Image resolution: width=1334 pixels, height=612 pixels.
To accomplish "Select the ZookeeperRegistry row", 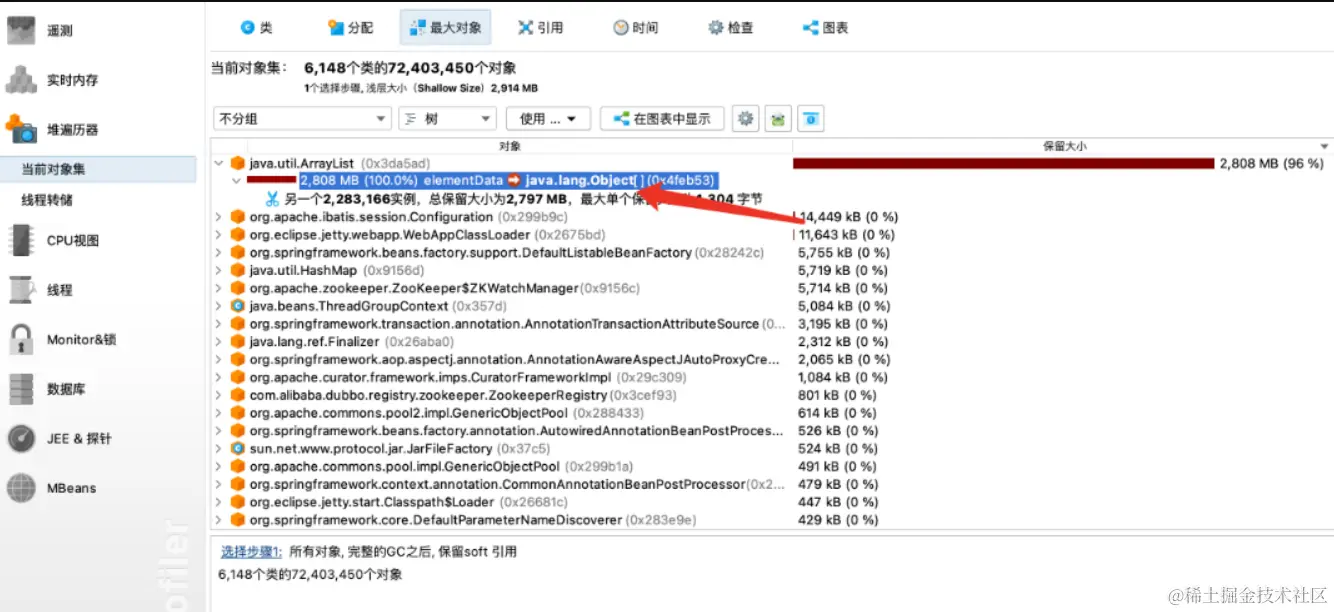I will tap(771, 395).
